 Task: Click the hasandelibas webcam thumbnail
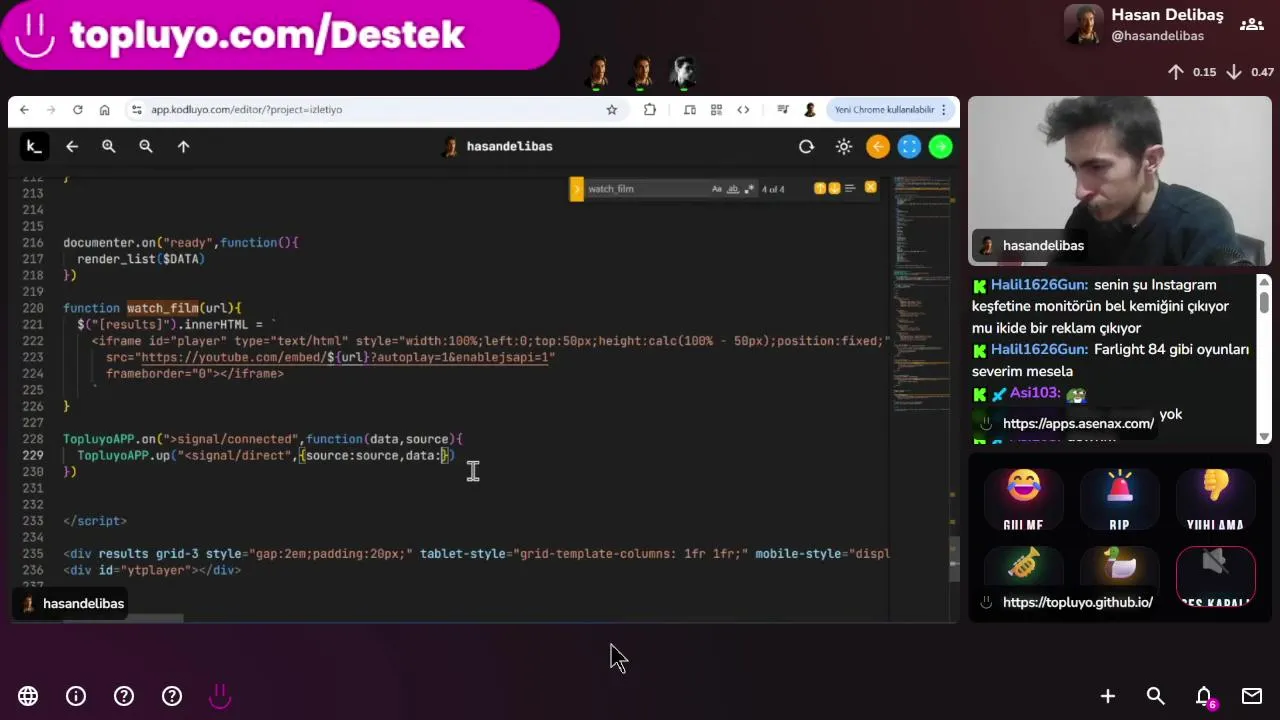tap(1119, 181)
